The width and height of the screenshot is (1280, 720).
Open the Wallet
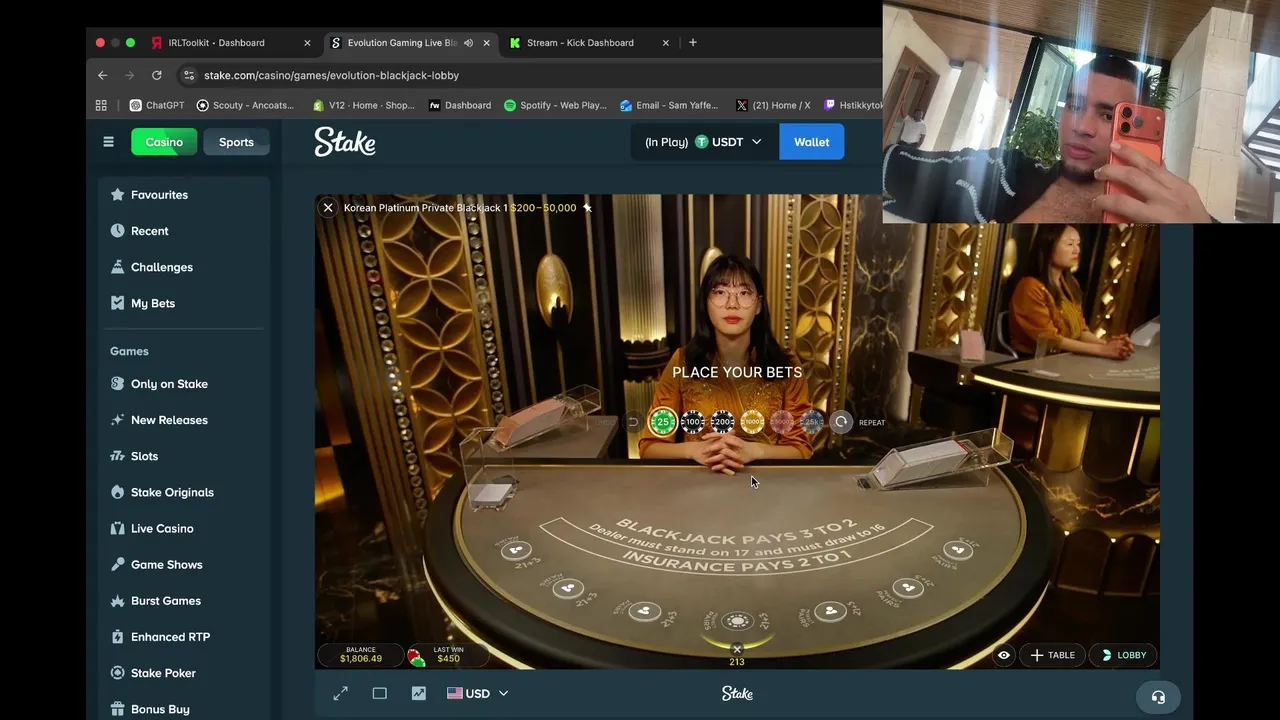pyautogui.click(x=811, y=142)
